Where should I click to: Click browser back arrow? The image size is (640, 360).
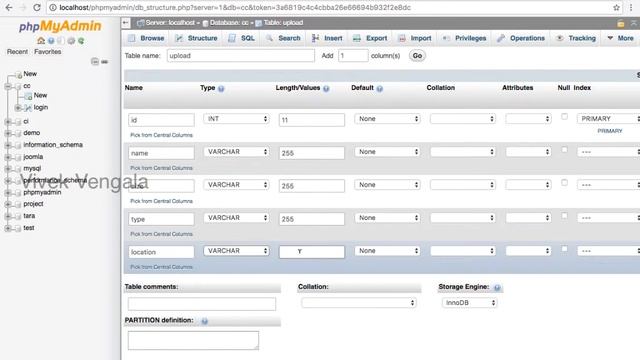[9, 7]
